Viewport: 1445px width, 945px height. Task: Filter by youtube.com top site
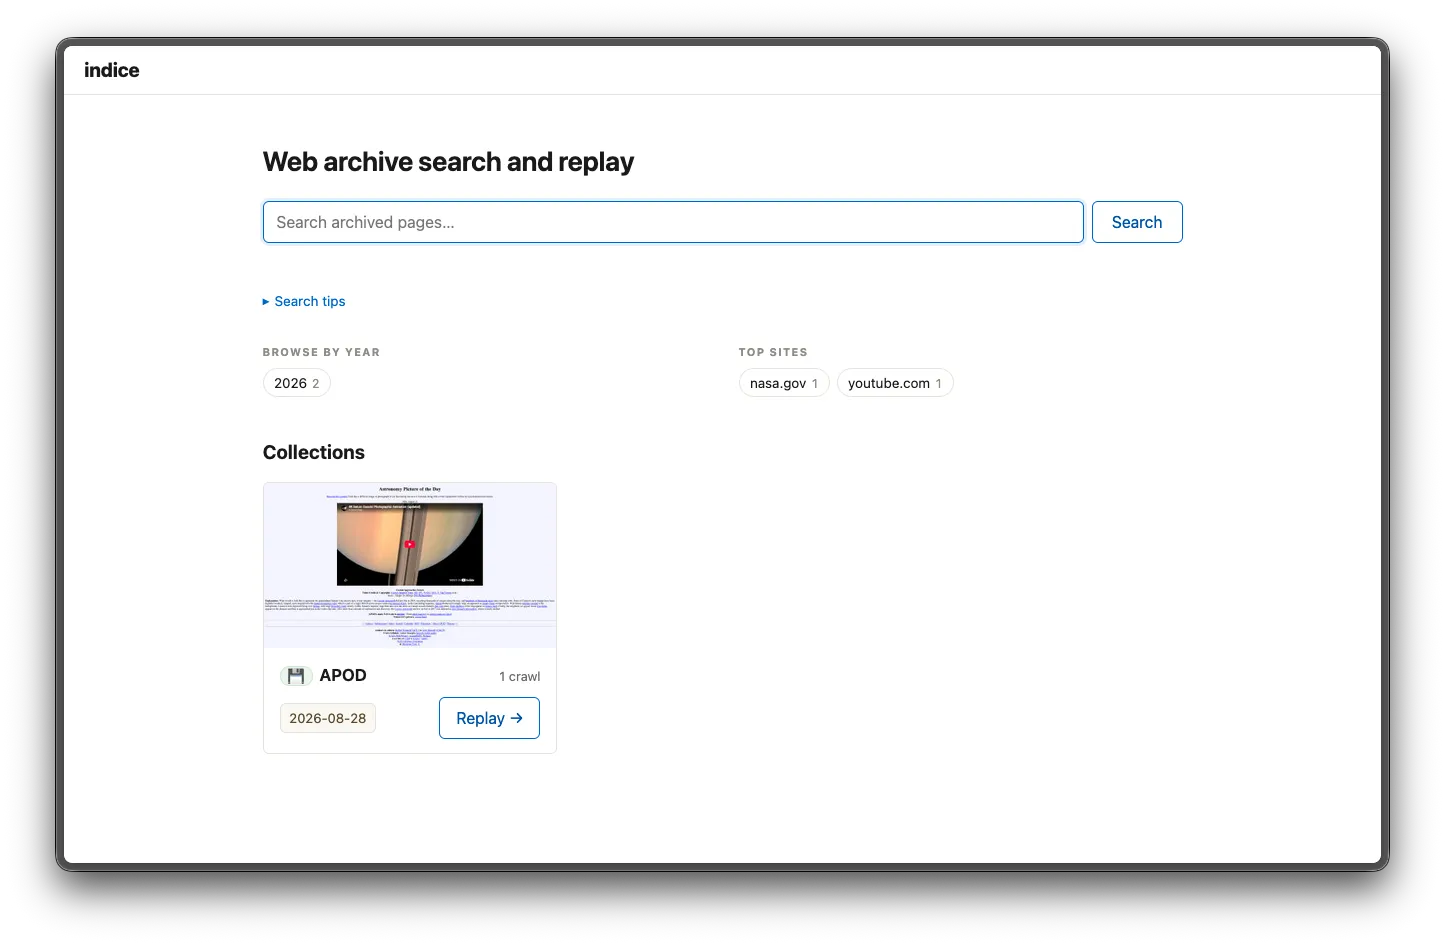click(x=895, y=383)
